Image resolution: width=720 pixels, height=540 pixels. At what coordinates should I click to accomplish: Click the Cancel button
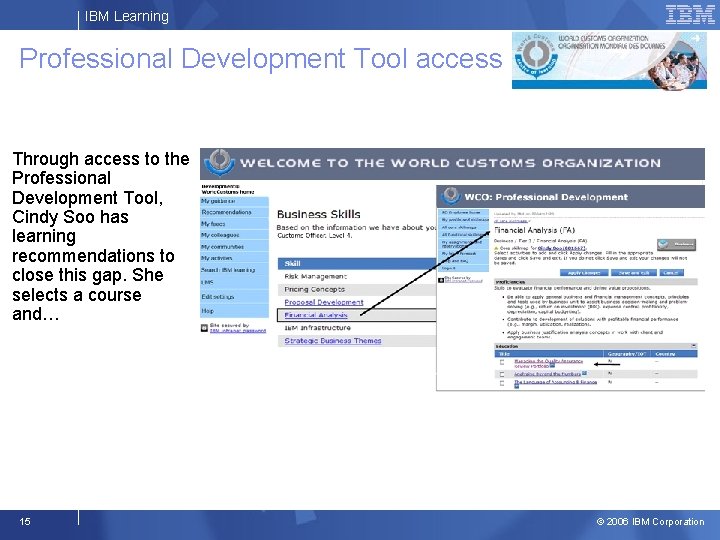point(671,273)
